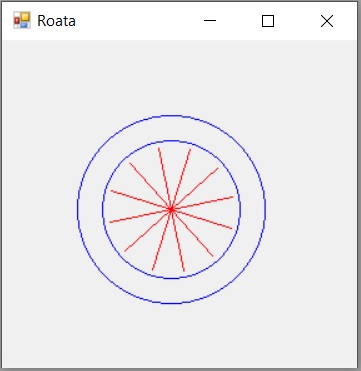Click the red hub at the wheel center
361x371 pixels.
(x=171, y=209)
